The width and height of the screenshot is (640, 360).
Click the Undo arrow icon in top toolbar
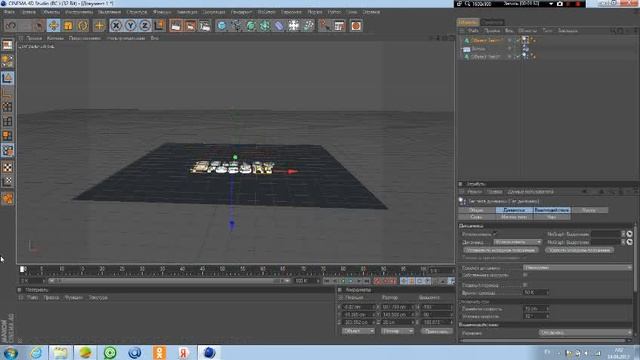point(11,26)
